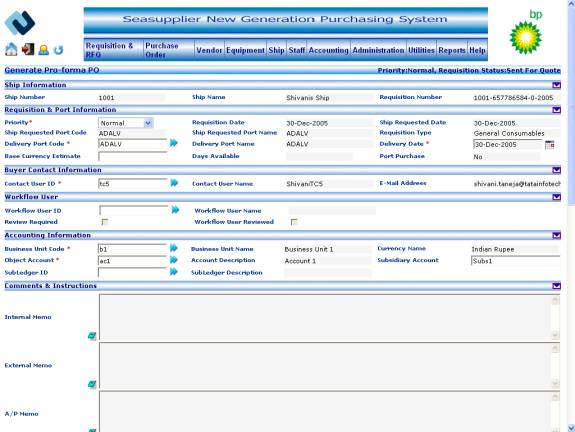Open the home page icon

click(11, 49)
